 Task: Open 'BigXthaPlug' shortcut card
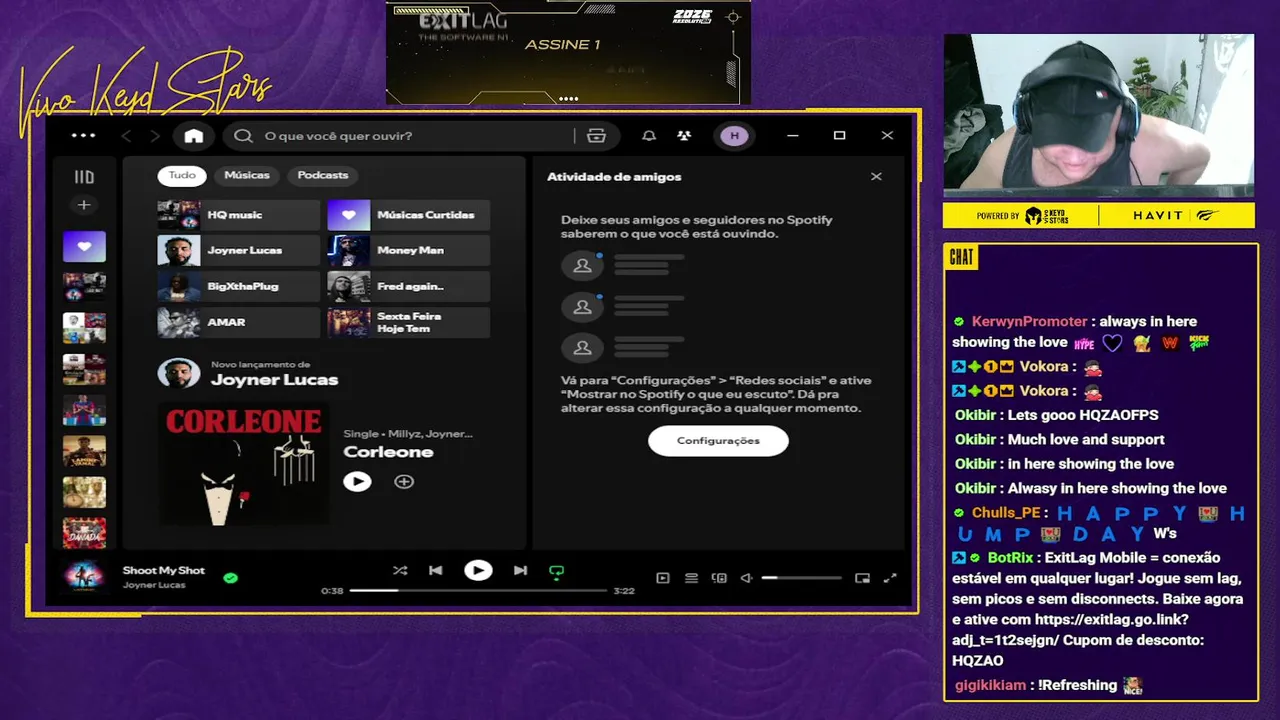(x=239, y=287)
